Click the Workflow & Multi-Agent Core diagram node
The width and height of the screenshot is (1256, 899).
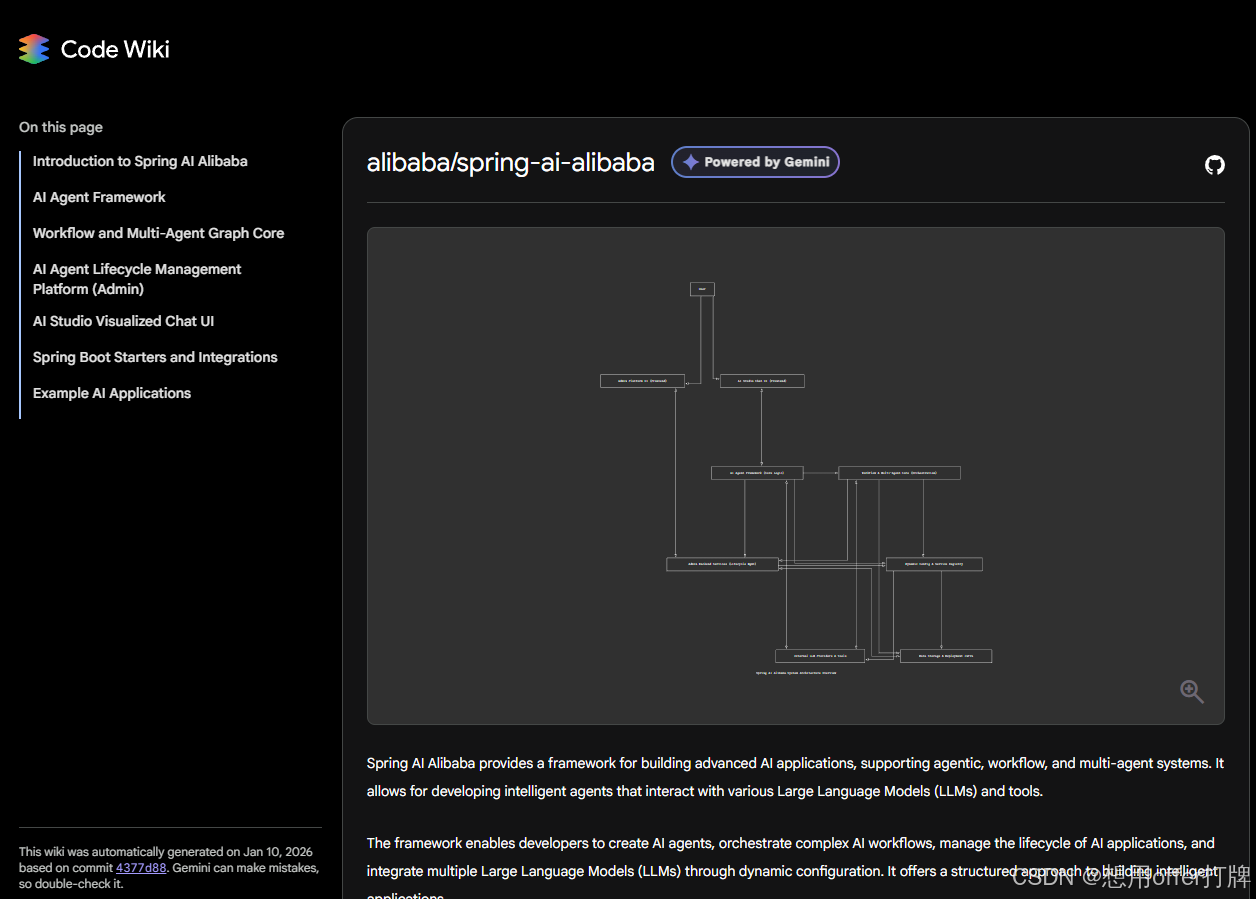pos(899,473)
